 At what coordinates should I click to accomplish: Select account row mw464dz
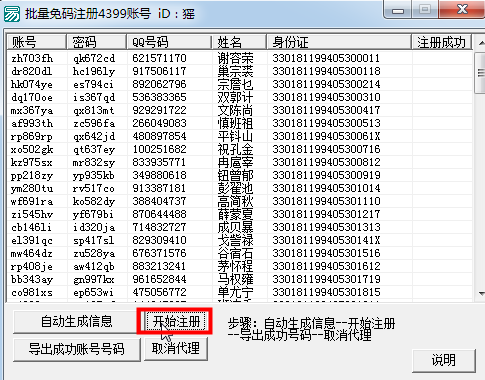click(239, 253)
